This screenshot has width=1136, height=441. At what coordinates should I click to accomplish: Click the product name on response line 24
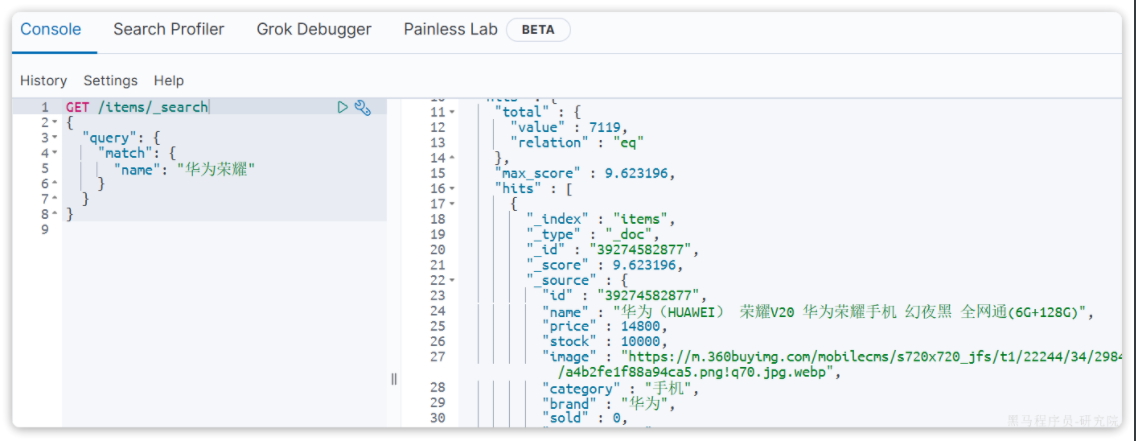(x=848, y=312)
